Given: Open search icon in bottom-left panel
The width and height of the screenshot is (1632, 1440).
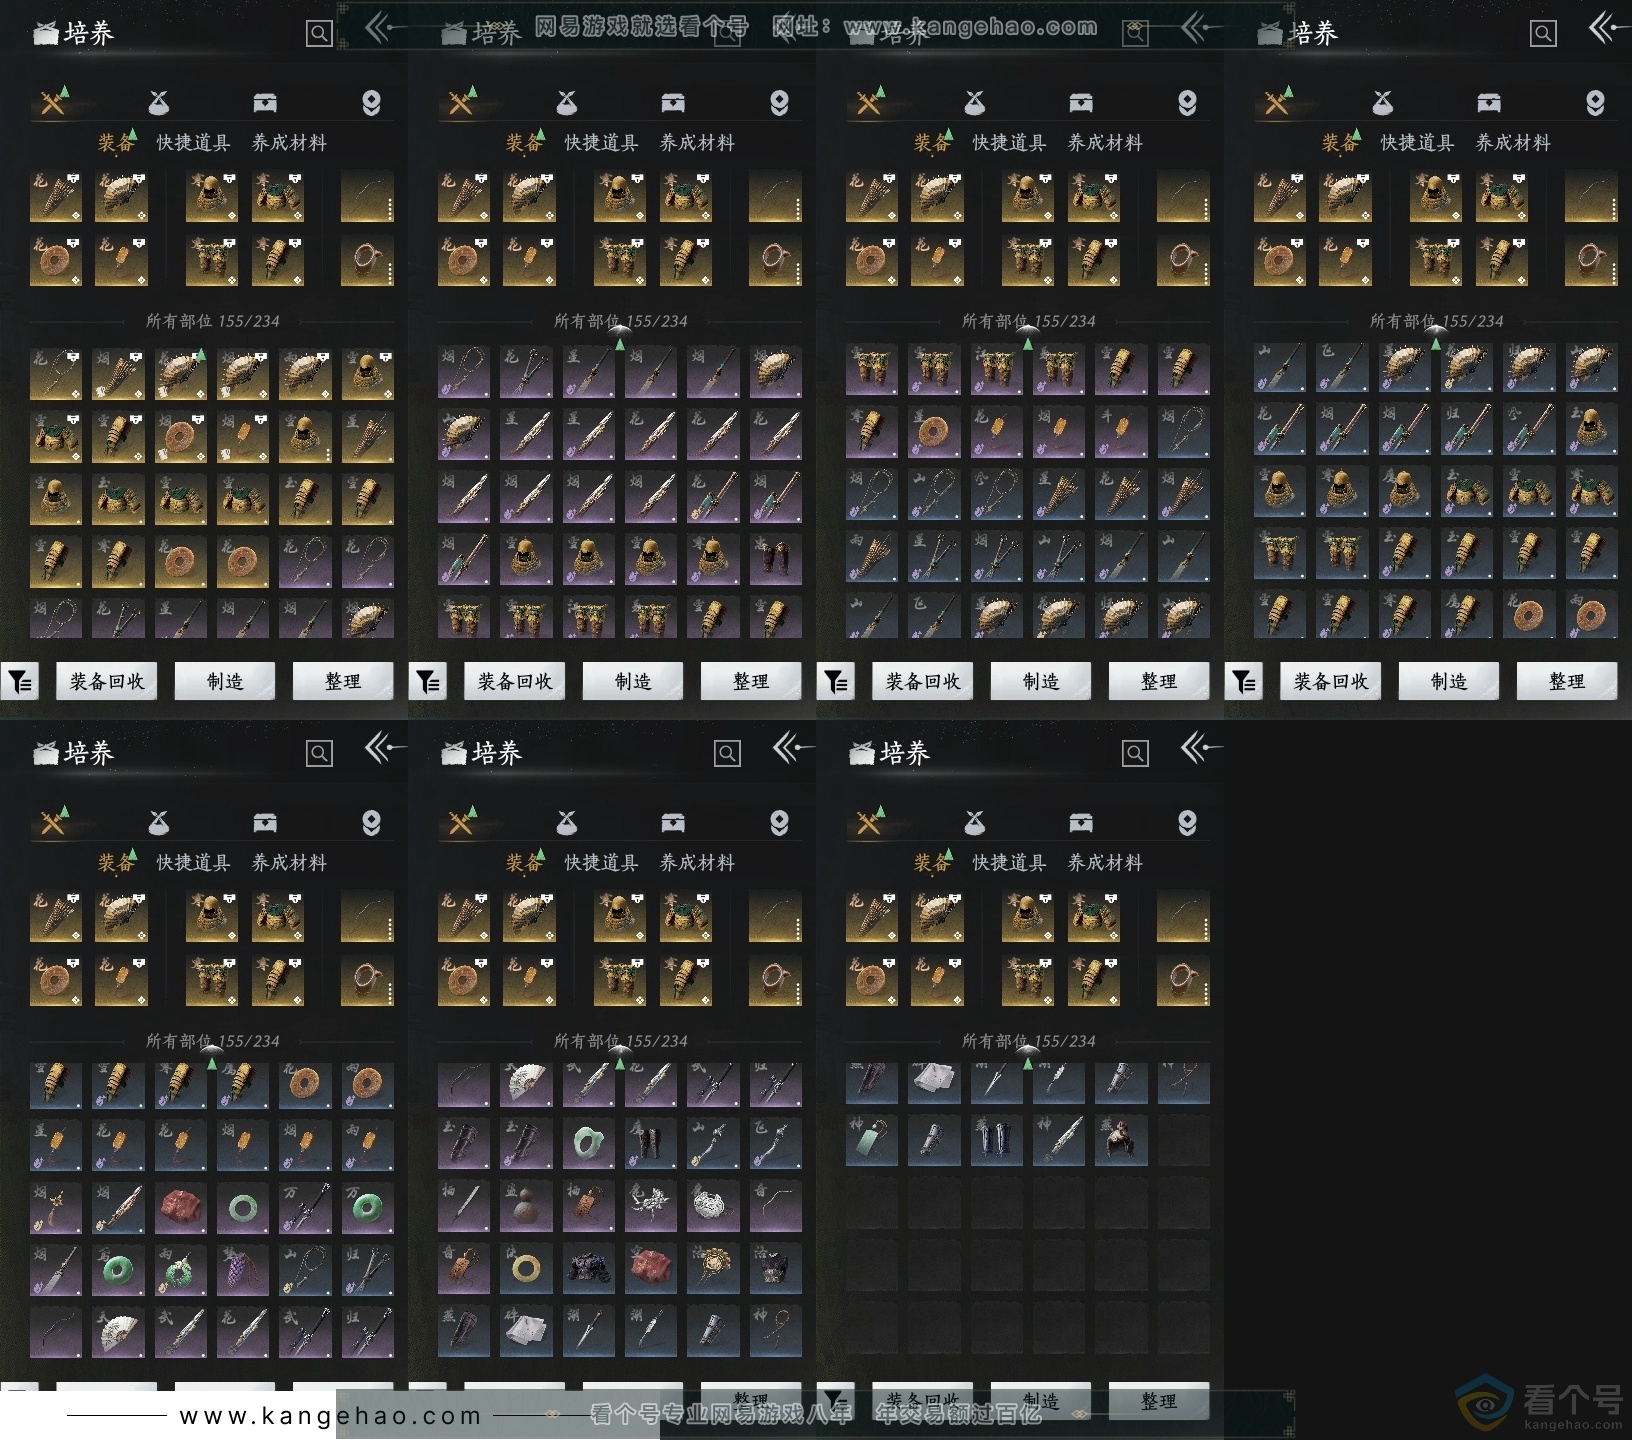Looking at the screenshot, I should point(319,754).
